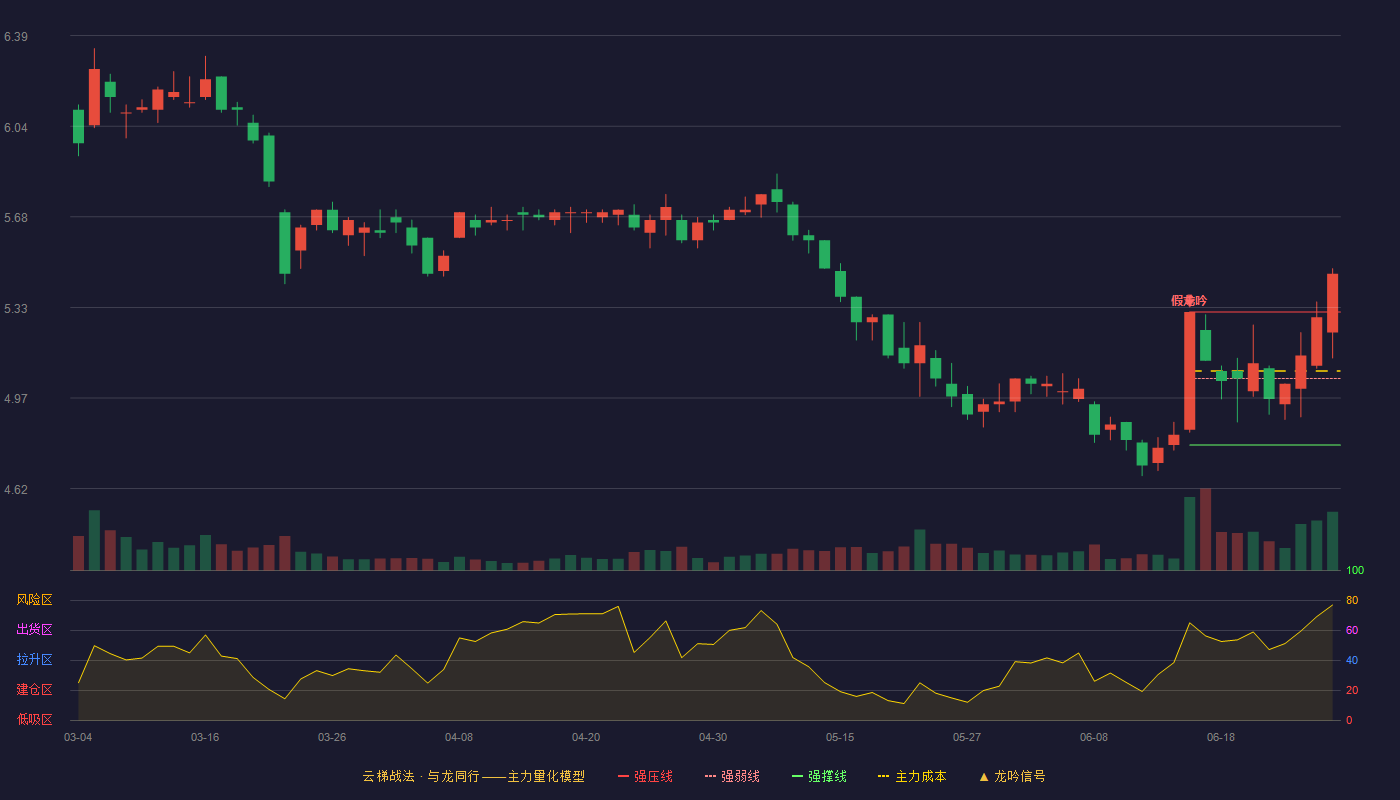Click the green 100 indicator axis value
This screenshot has height=800, width=1400.
1355,571
